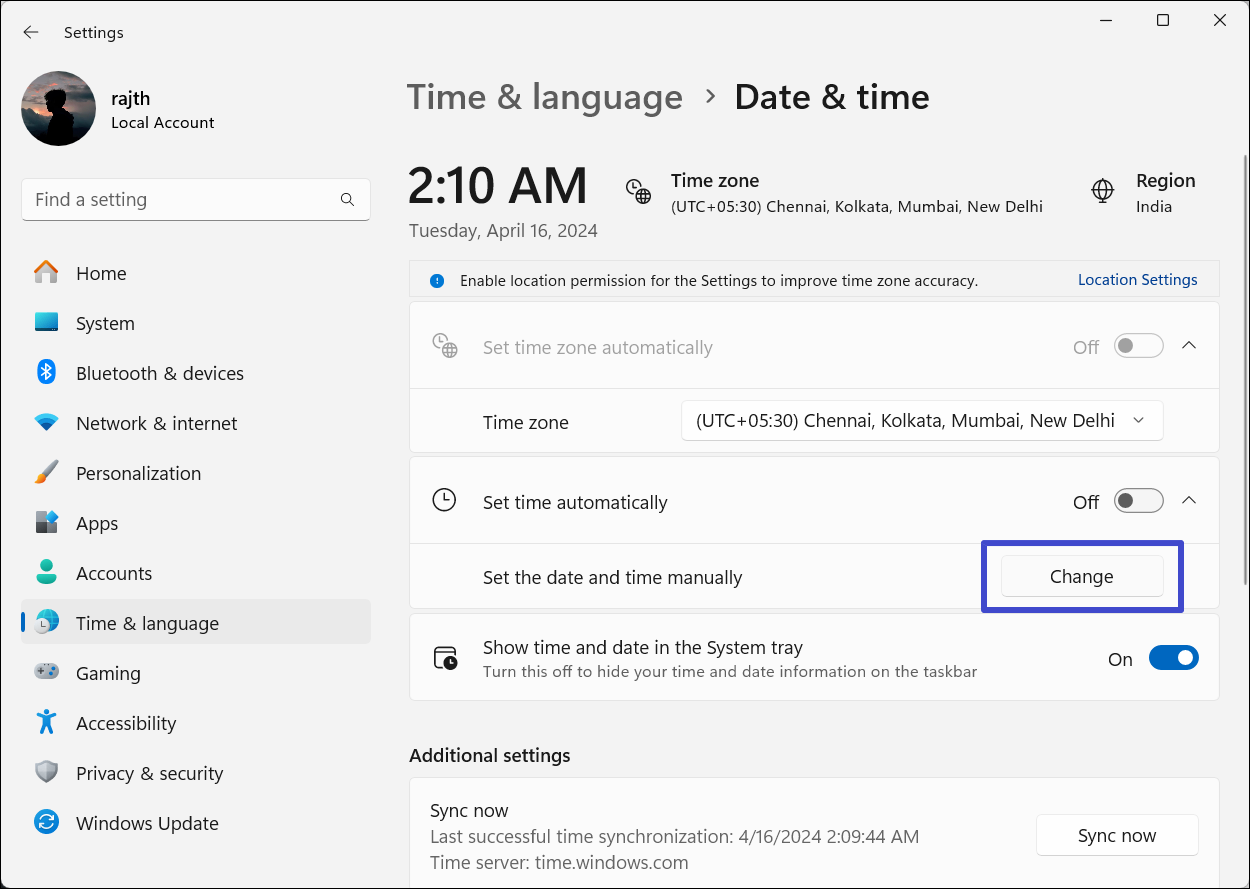This screenshot has height=889, width=1250.
Task: Enable Set time automatically toggle
Action: click(1139, 501)
